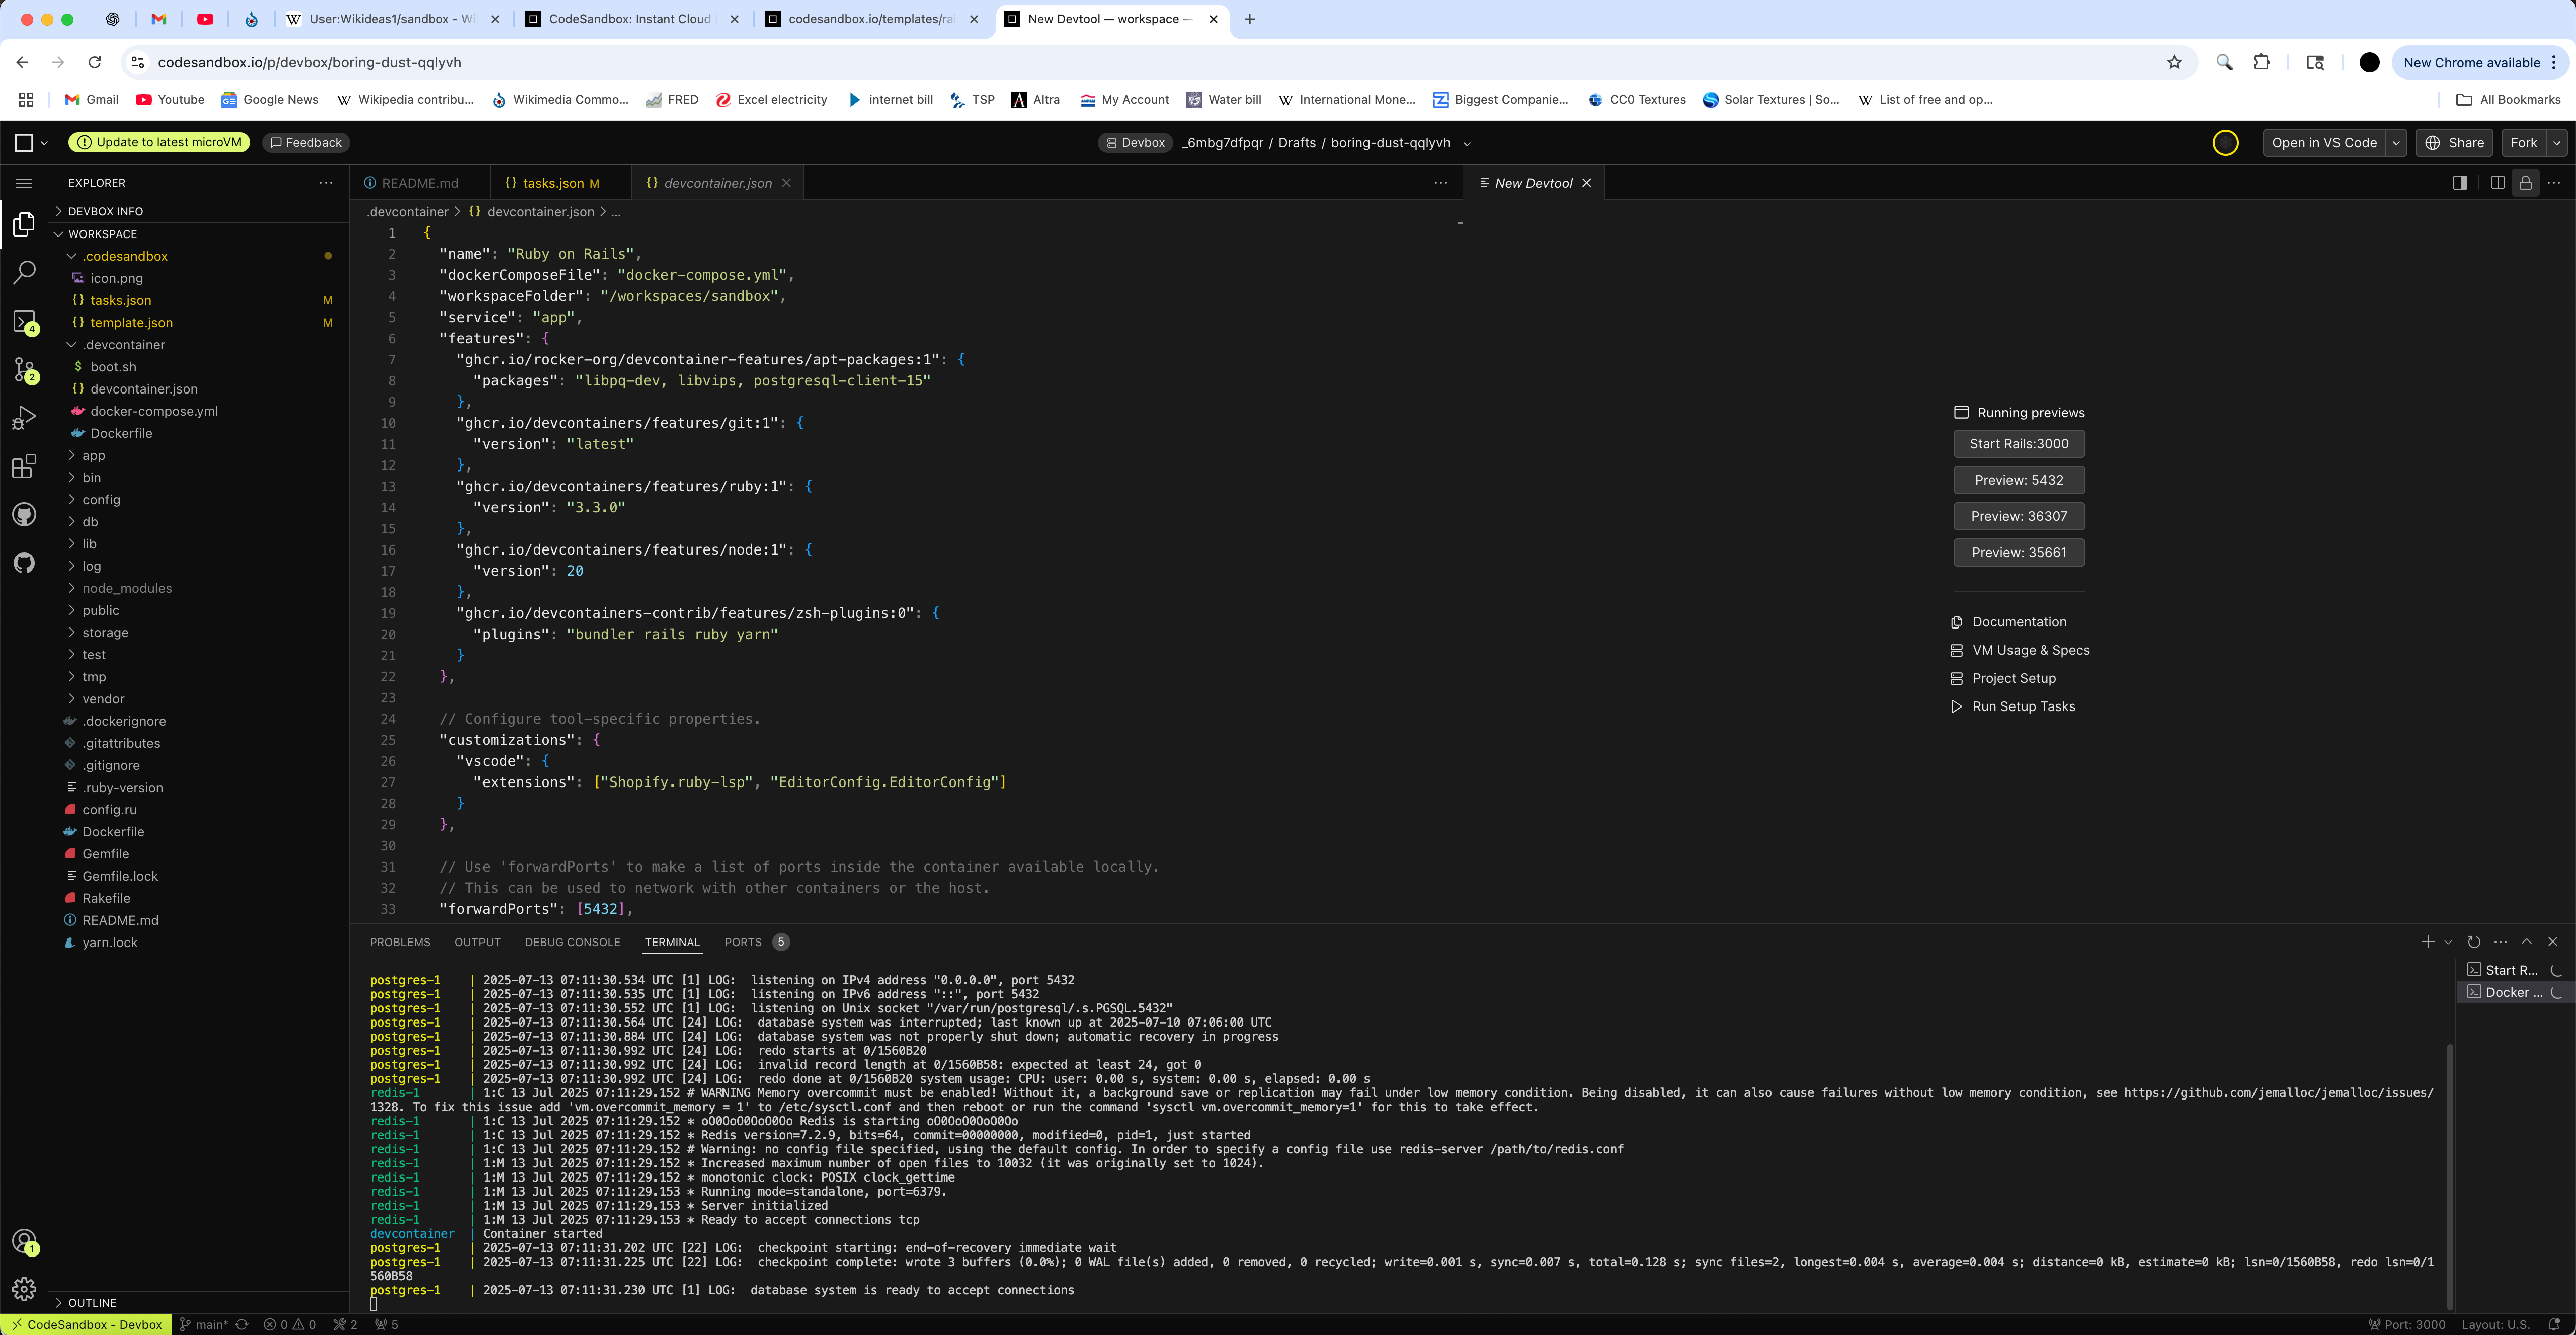
Task: Open Gemfile.lock in the explorer
Action: 120,876
